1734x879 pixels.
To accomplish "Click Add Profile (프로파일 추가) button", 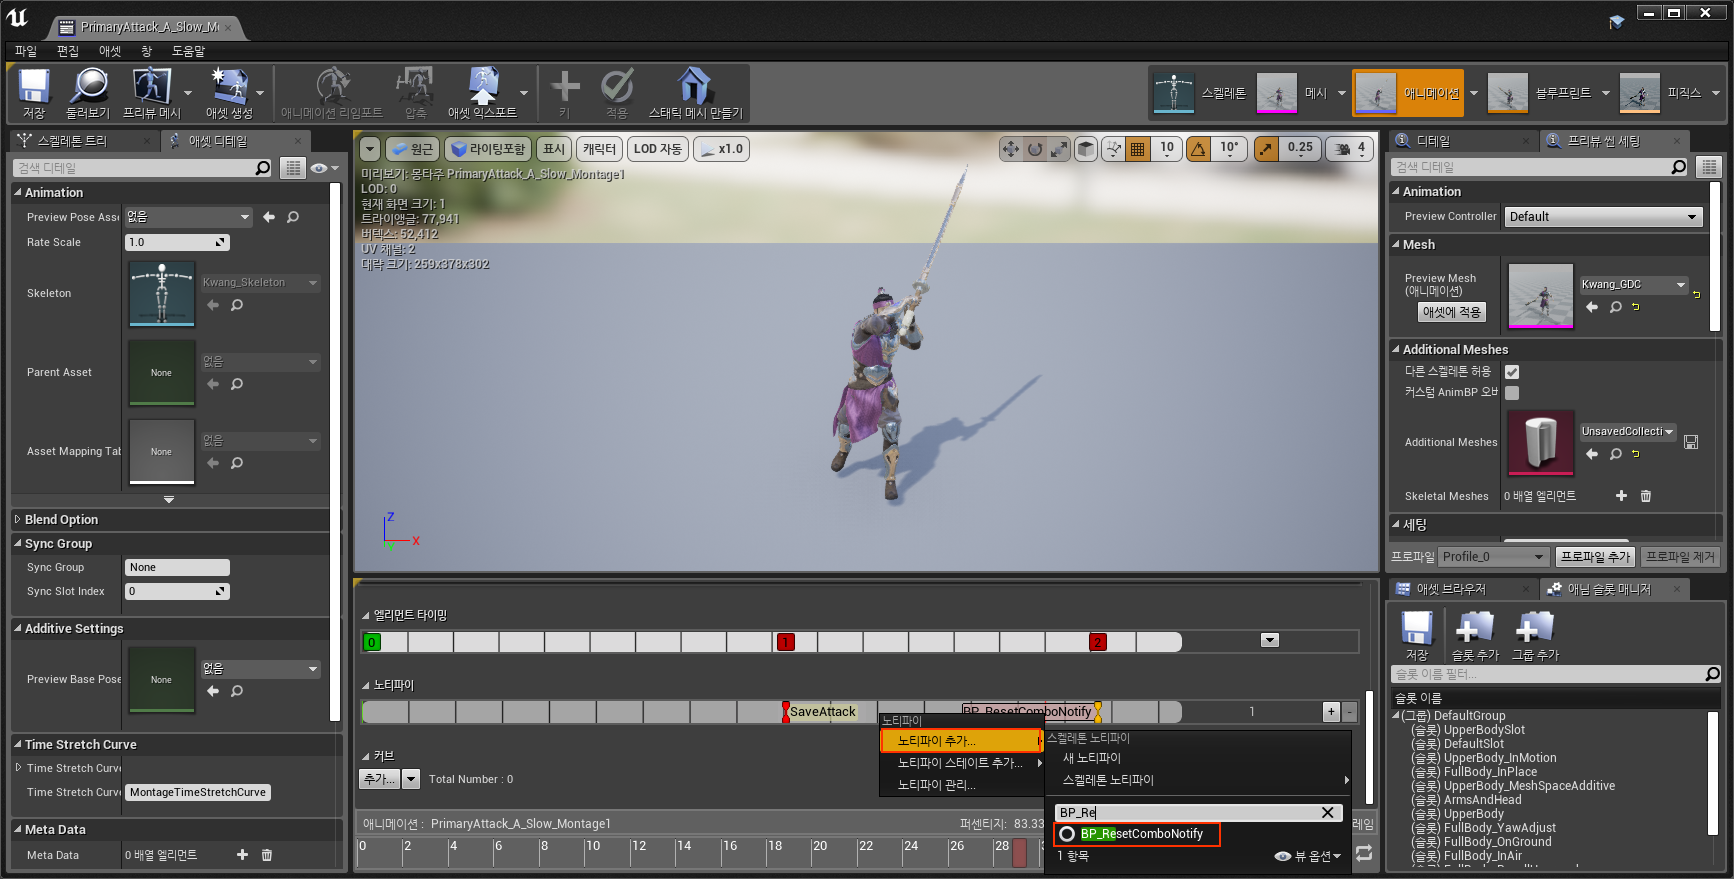I will click(1595, 557).
